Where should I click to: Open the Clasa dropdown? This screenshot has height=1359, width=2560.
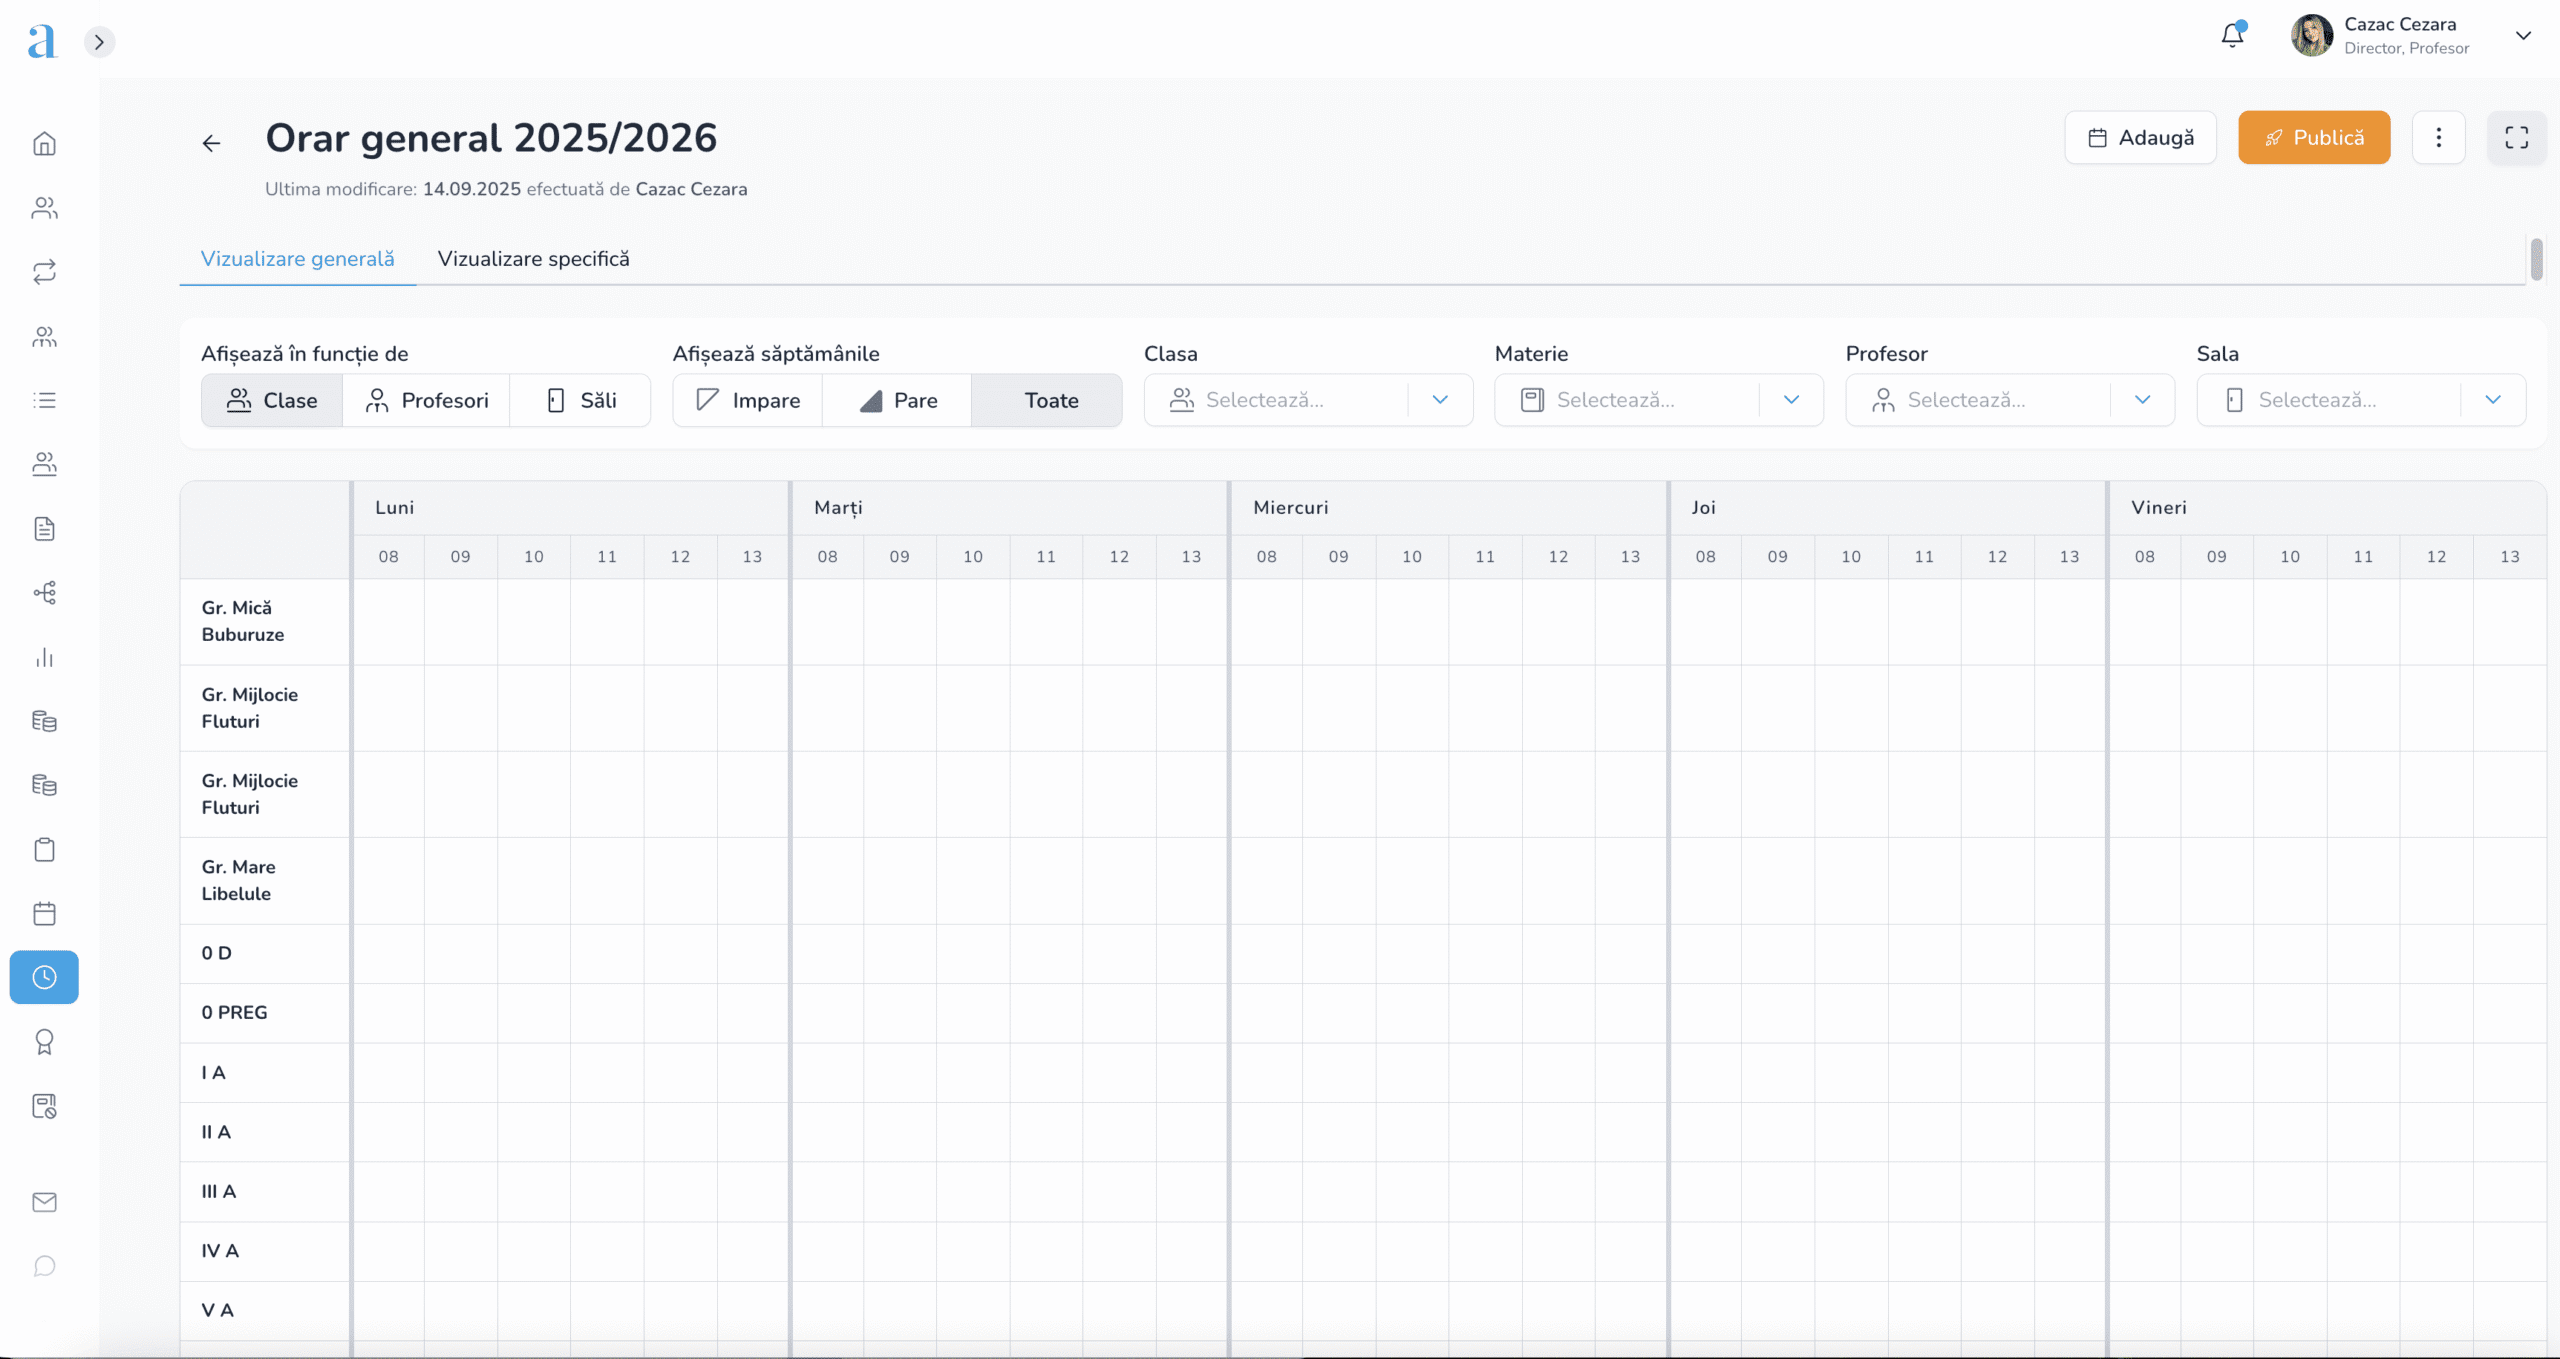[1307, 400]
